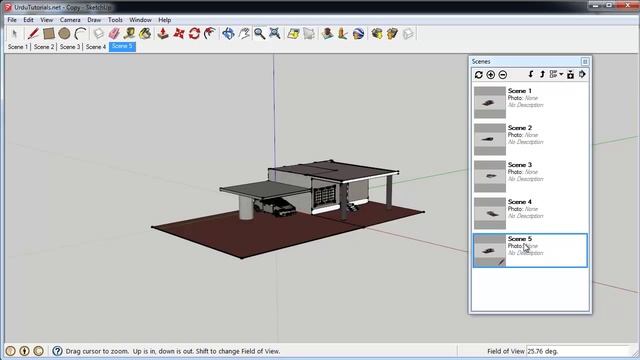Select the Tape Measure tool
This screenshot has width=640, height=360.
129,34
